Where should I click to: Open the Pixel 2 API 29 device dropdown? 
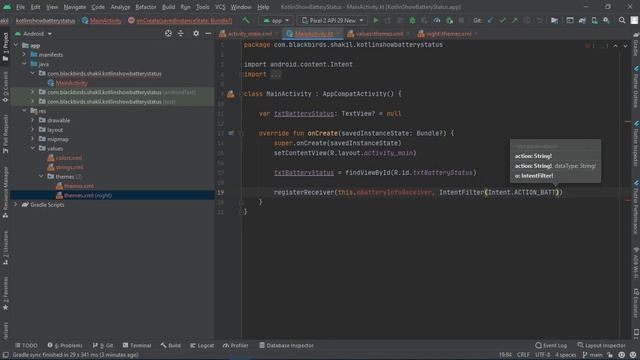(332, 20)
